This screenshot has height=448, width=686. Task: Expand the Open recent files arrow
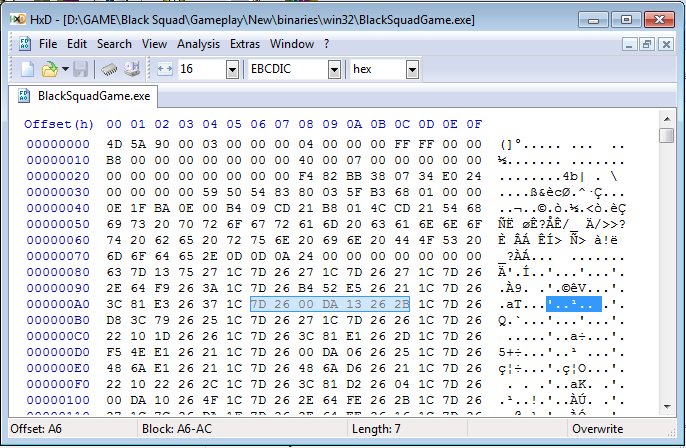coord(65,69)
